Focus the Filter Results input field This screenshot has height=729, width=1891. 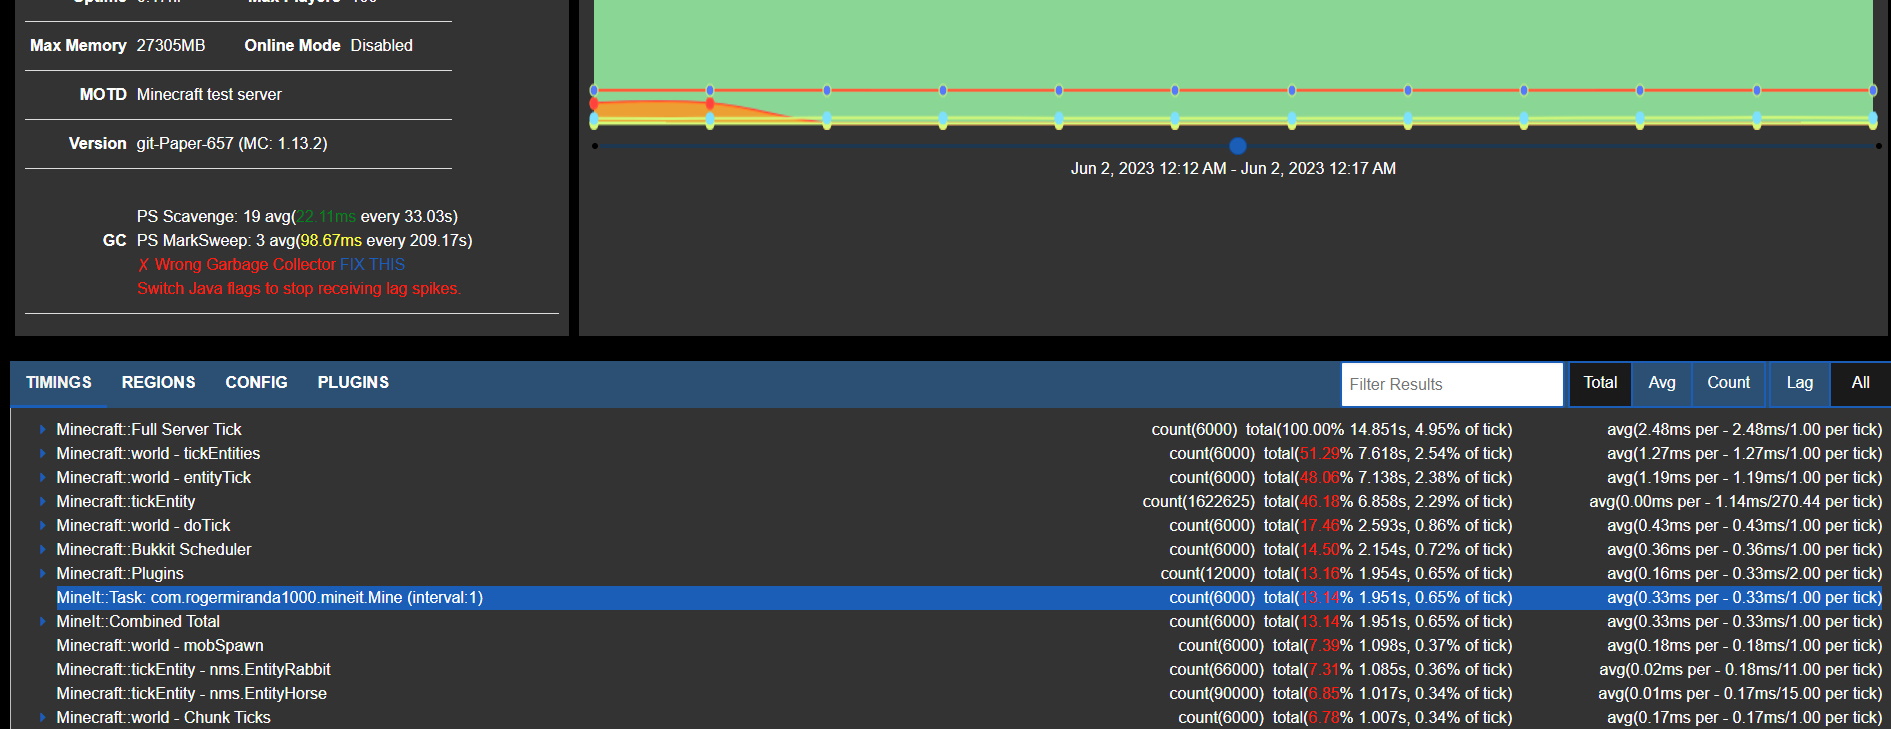(1451, 384)
